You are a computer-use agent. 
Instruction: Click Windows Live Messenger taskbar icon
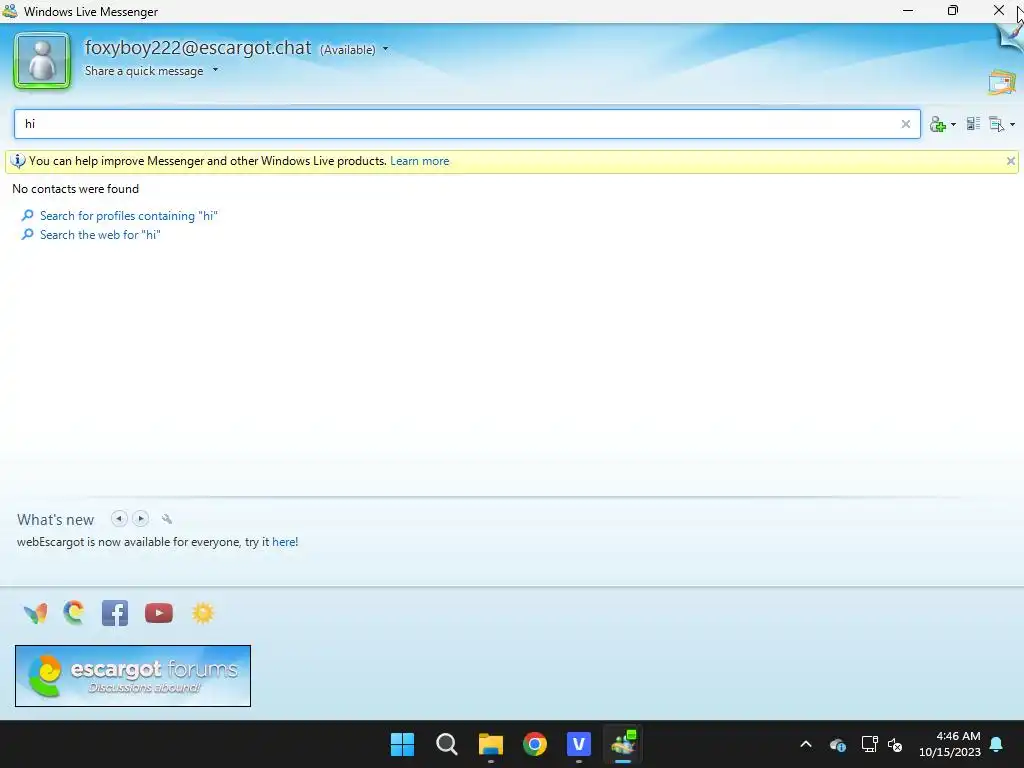tap(623, 744)
